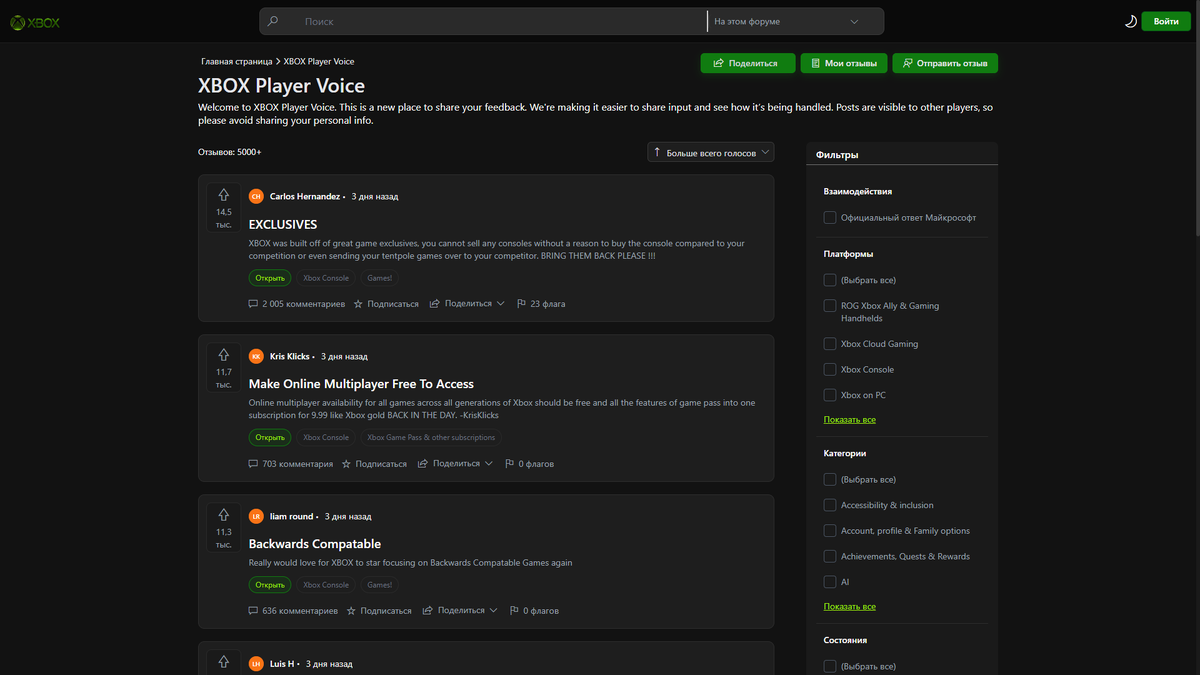Click the search magnifier icon
This screenshot has width=1200, height=675.
pyautogui.click(x=274, y=21)
